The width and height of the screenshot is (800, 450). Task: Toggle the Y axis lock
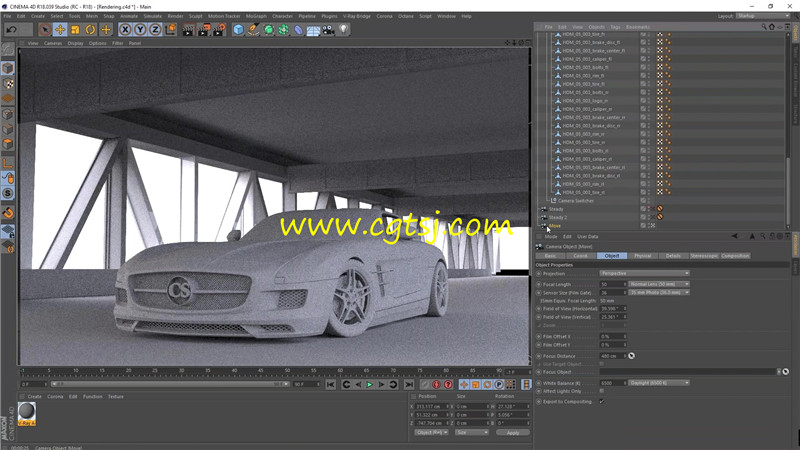[140, 30]
